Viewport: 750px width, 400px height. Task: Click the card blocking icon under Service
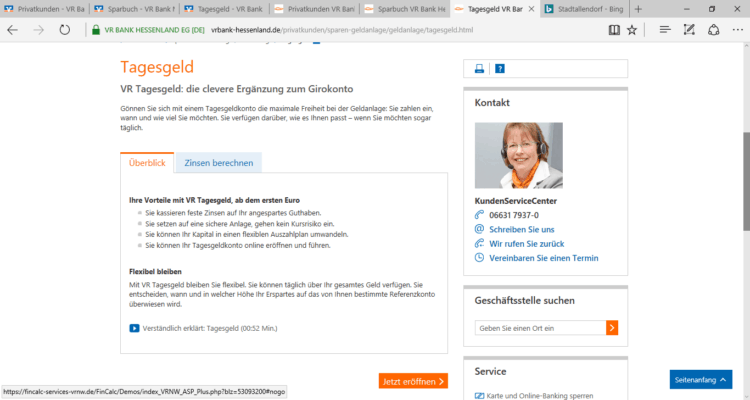(479, 396)
